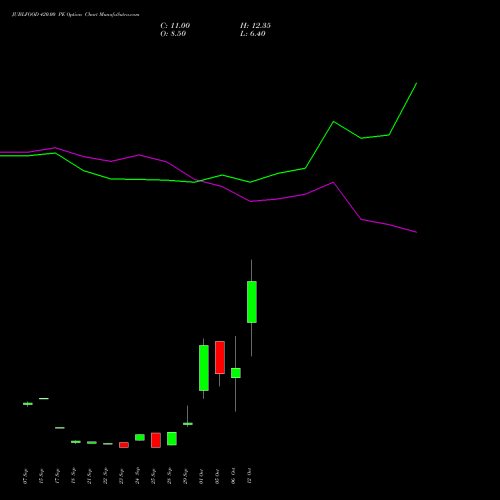Click the peak of the green line

click(x=416, y=83)
